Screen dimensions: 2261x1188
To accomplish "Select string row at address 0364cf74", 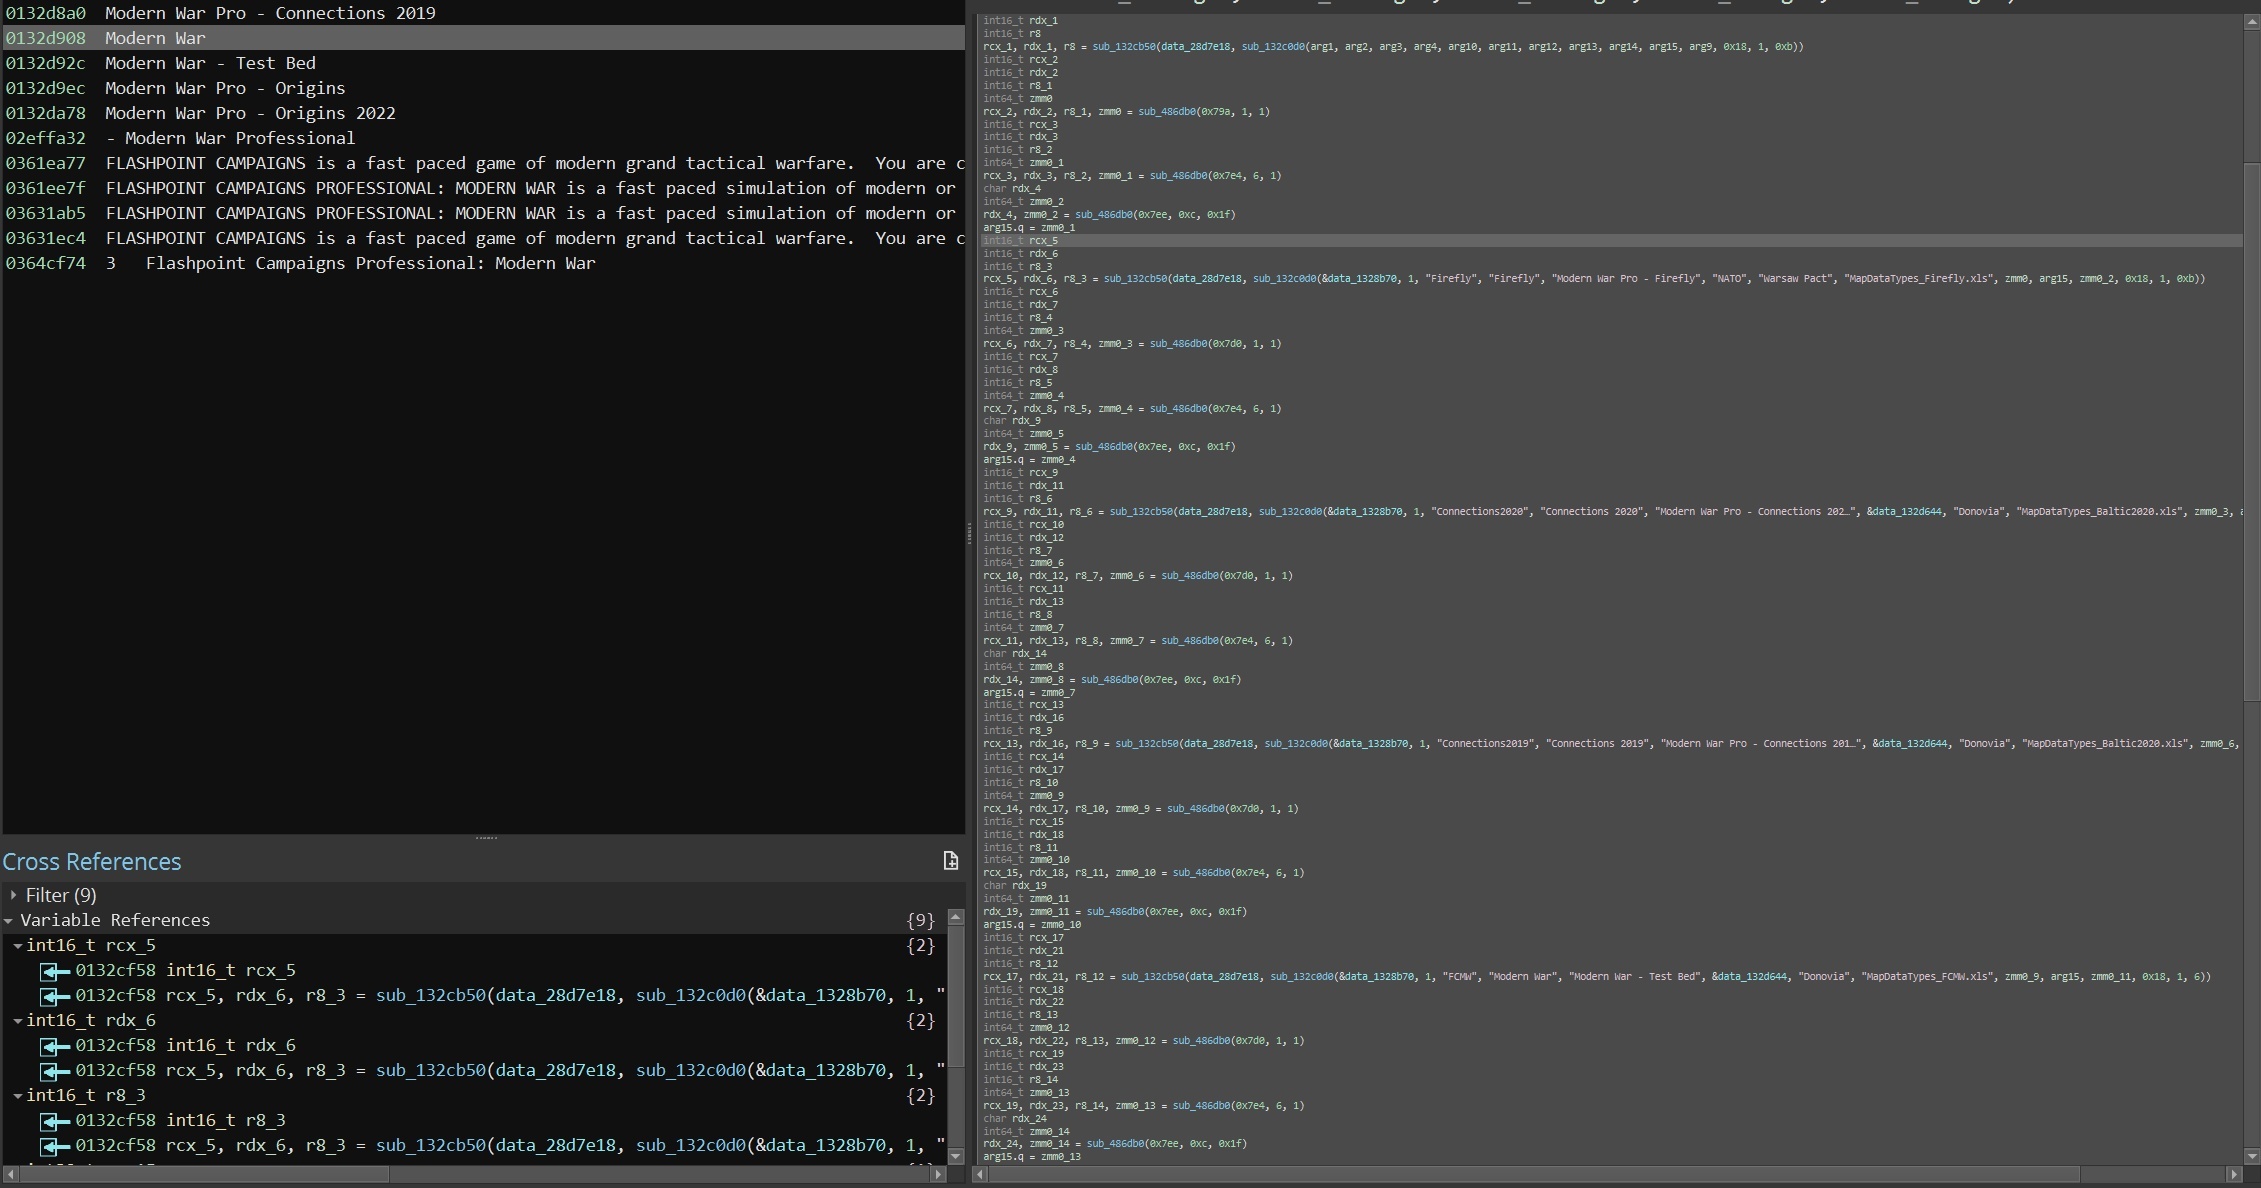I will point(483,263).
